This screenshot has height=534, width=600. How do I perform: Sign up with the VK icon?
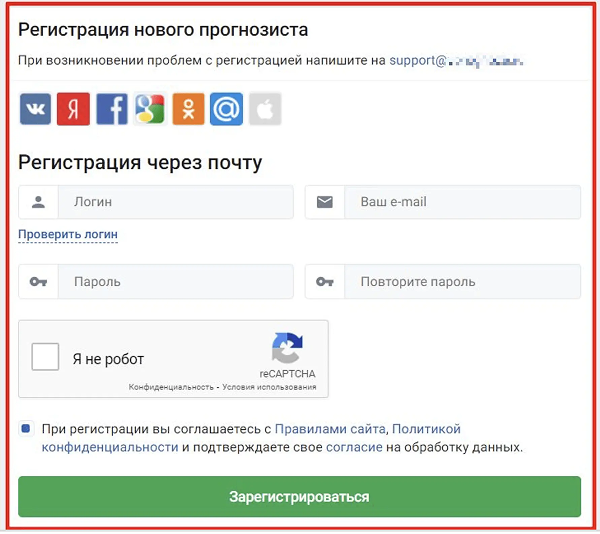(x=35, y=109)
